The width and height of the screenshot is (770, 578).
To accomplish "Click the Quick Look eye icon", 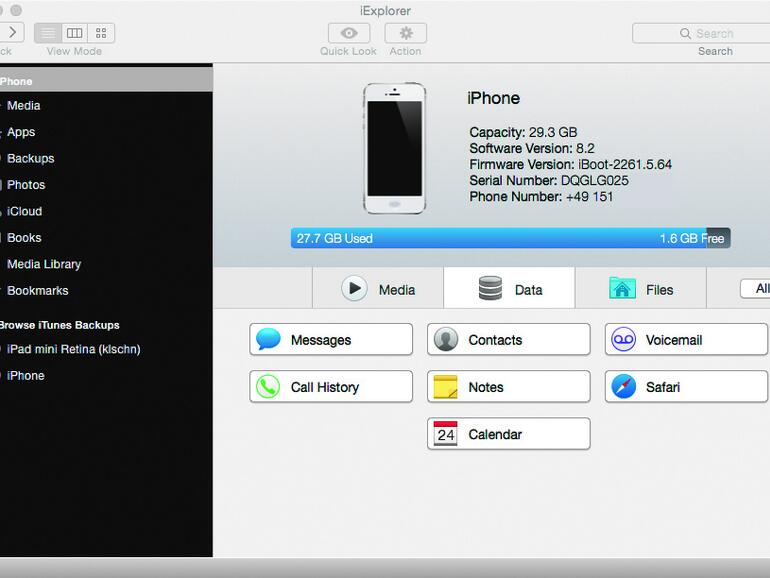I will [x=349, y=33].
